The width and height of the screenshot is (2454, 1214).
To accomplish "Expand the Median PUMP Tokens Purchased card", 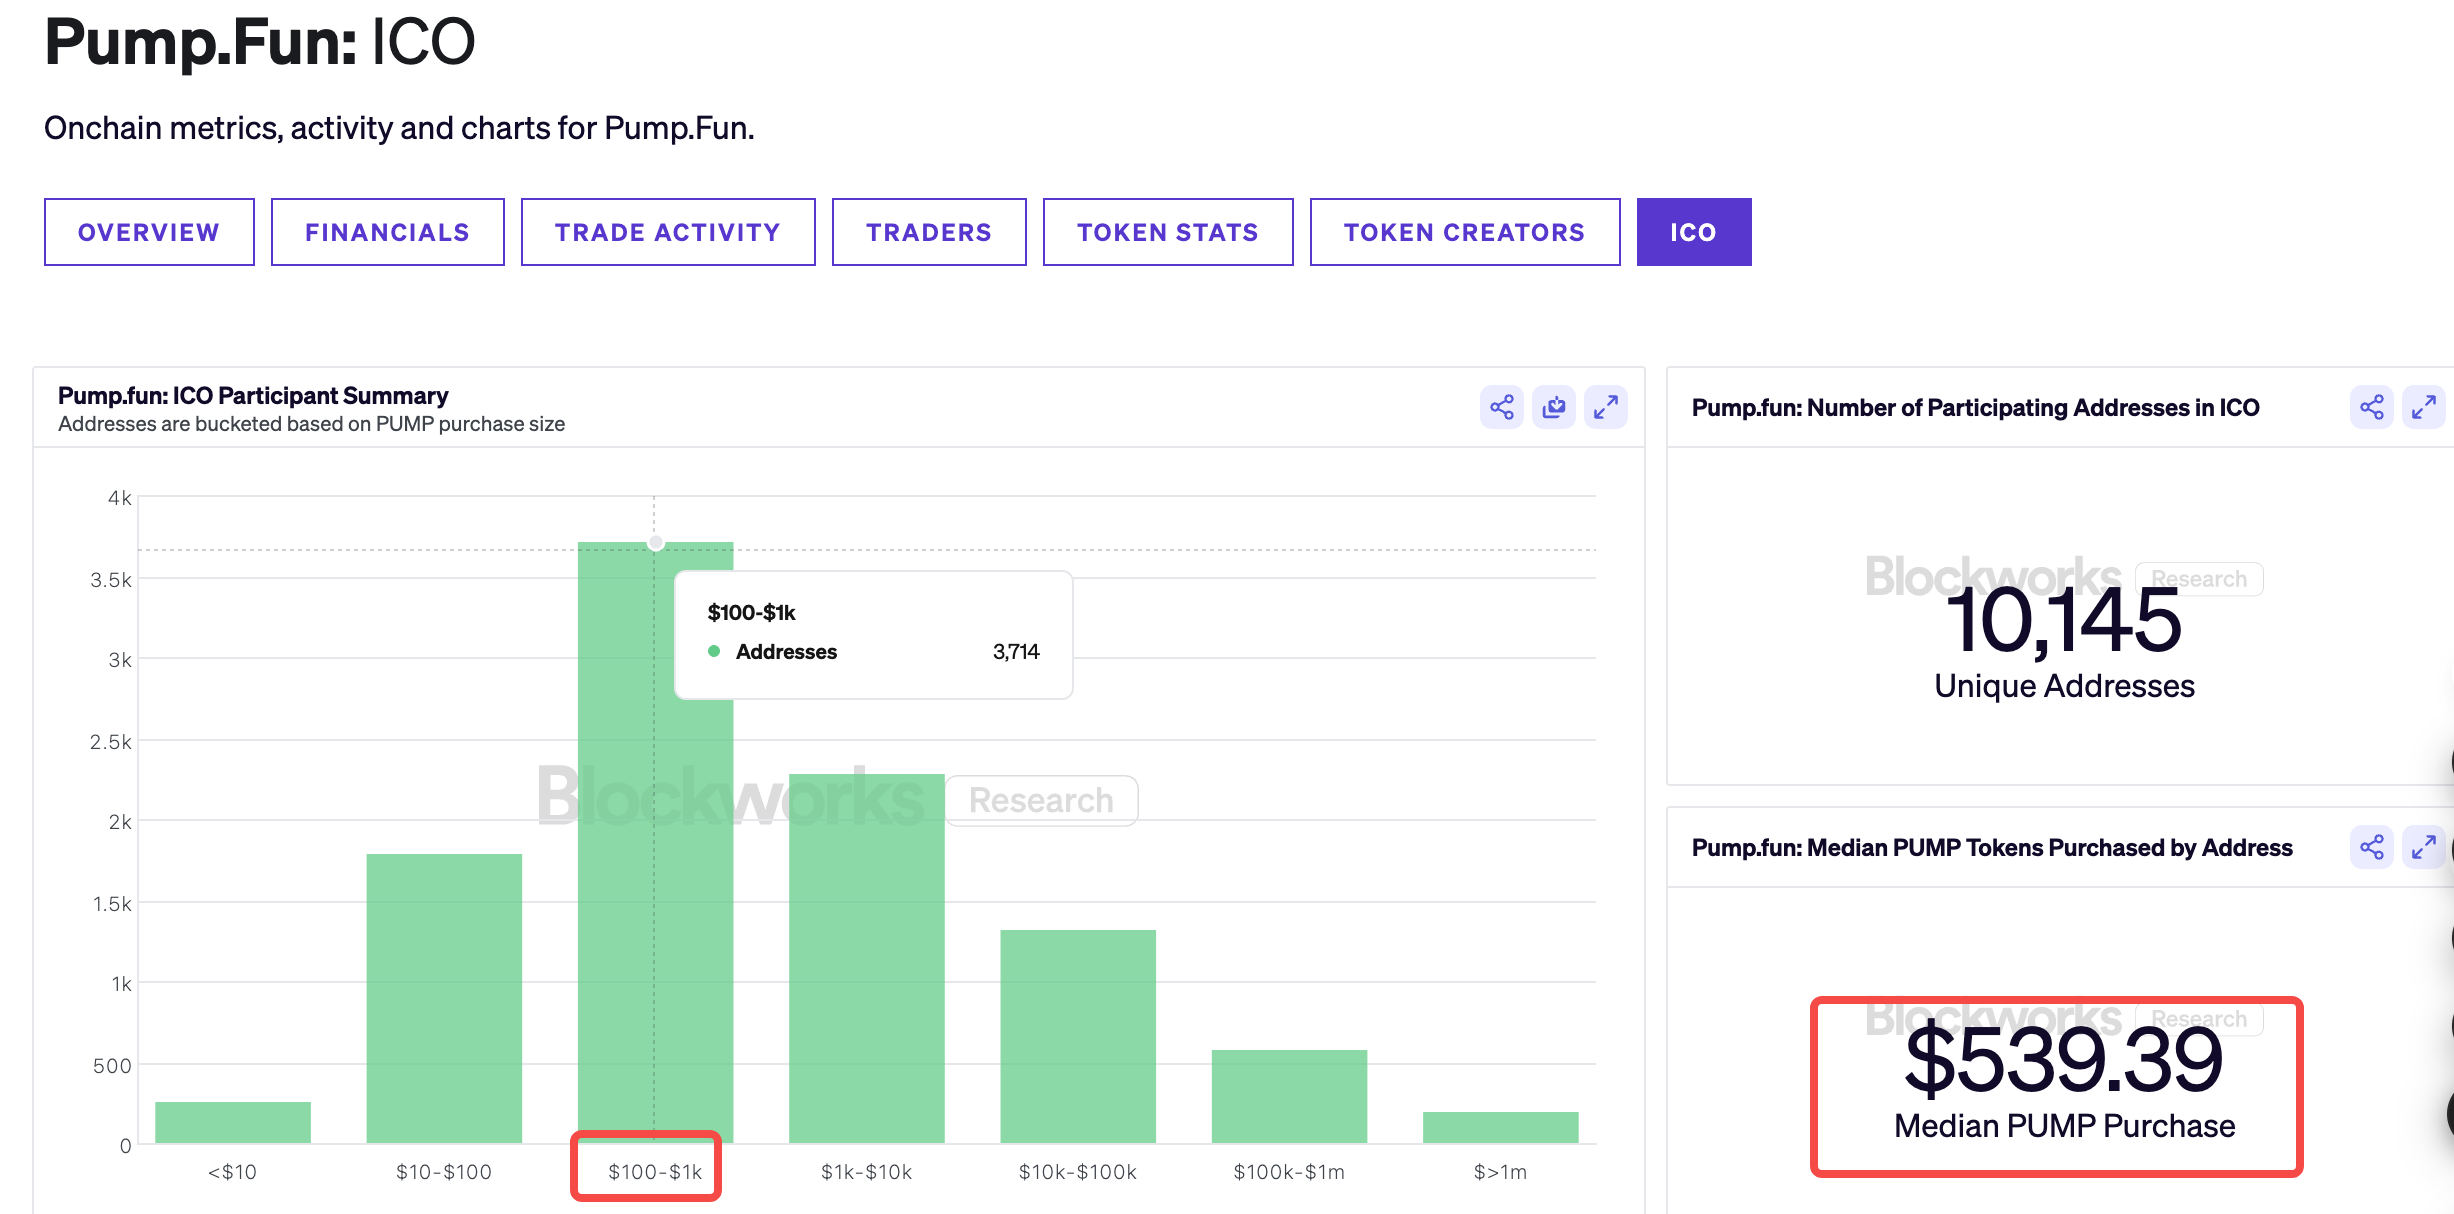I will pos(2423,847).
